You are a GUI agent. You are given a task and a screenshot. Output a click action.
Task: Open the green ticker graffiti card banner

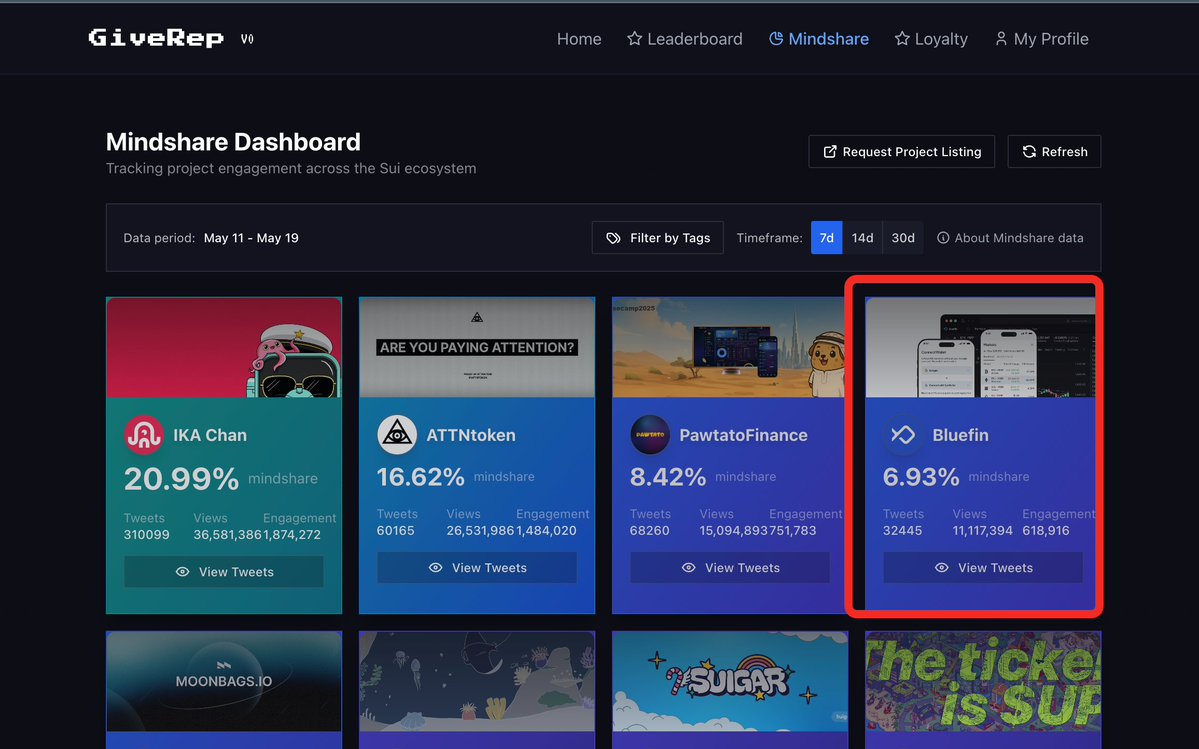point(983,681)
